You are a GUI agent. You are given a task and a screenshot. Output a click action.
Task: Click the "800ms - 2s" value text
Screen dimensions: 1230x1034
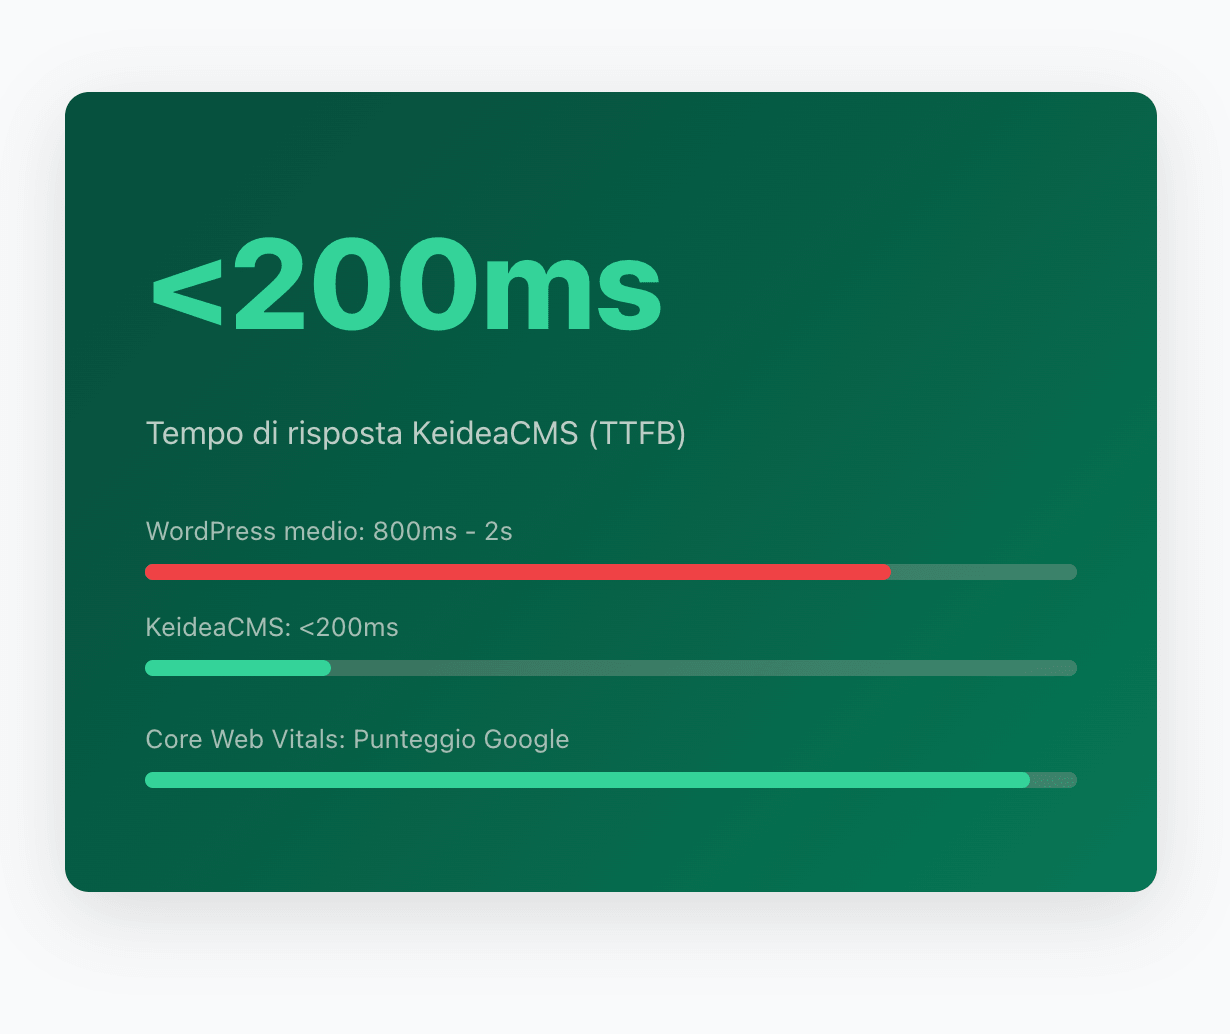tap(442, 532)
